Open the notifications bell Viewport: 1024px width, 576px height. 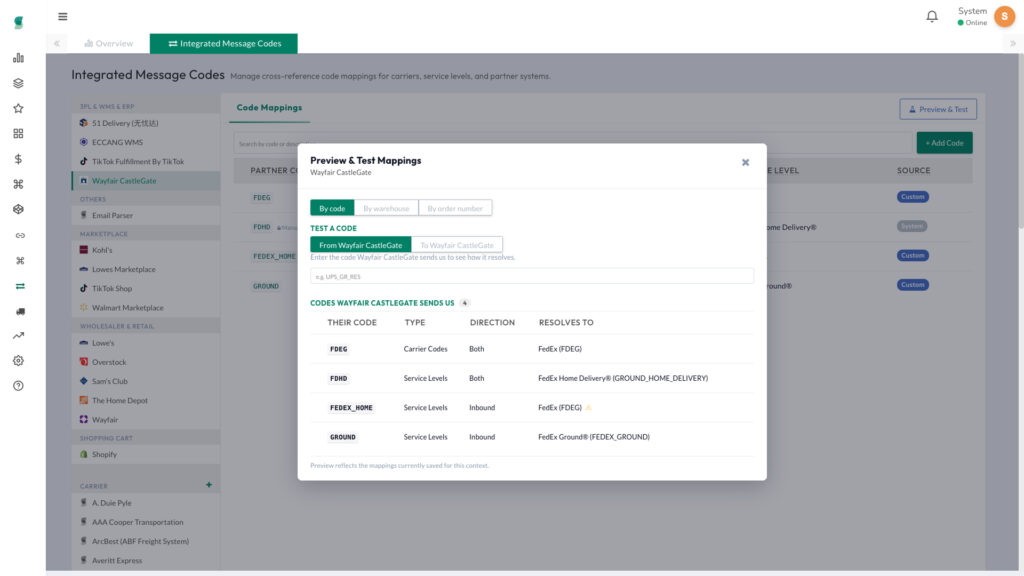(x=932, y=16)
